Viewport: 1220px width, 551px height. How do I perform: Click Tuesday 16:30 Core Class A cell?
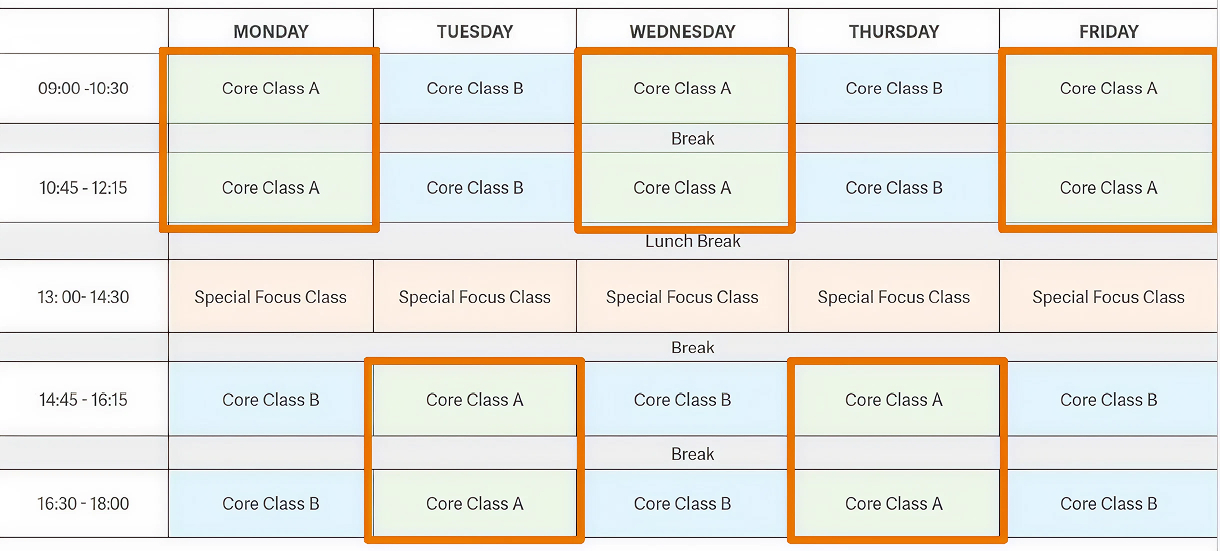(x=475, y=504)
